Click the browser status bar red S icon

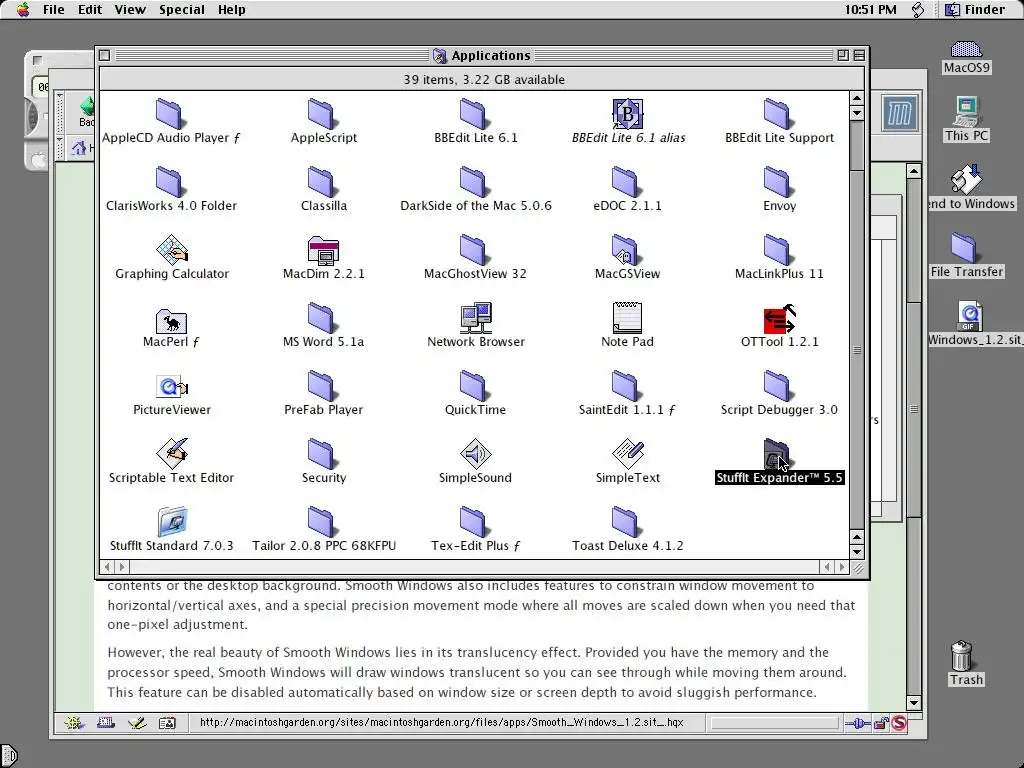point(899,723)
